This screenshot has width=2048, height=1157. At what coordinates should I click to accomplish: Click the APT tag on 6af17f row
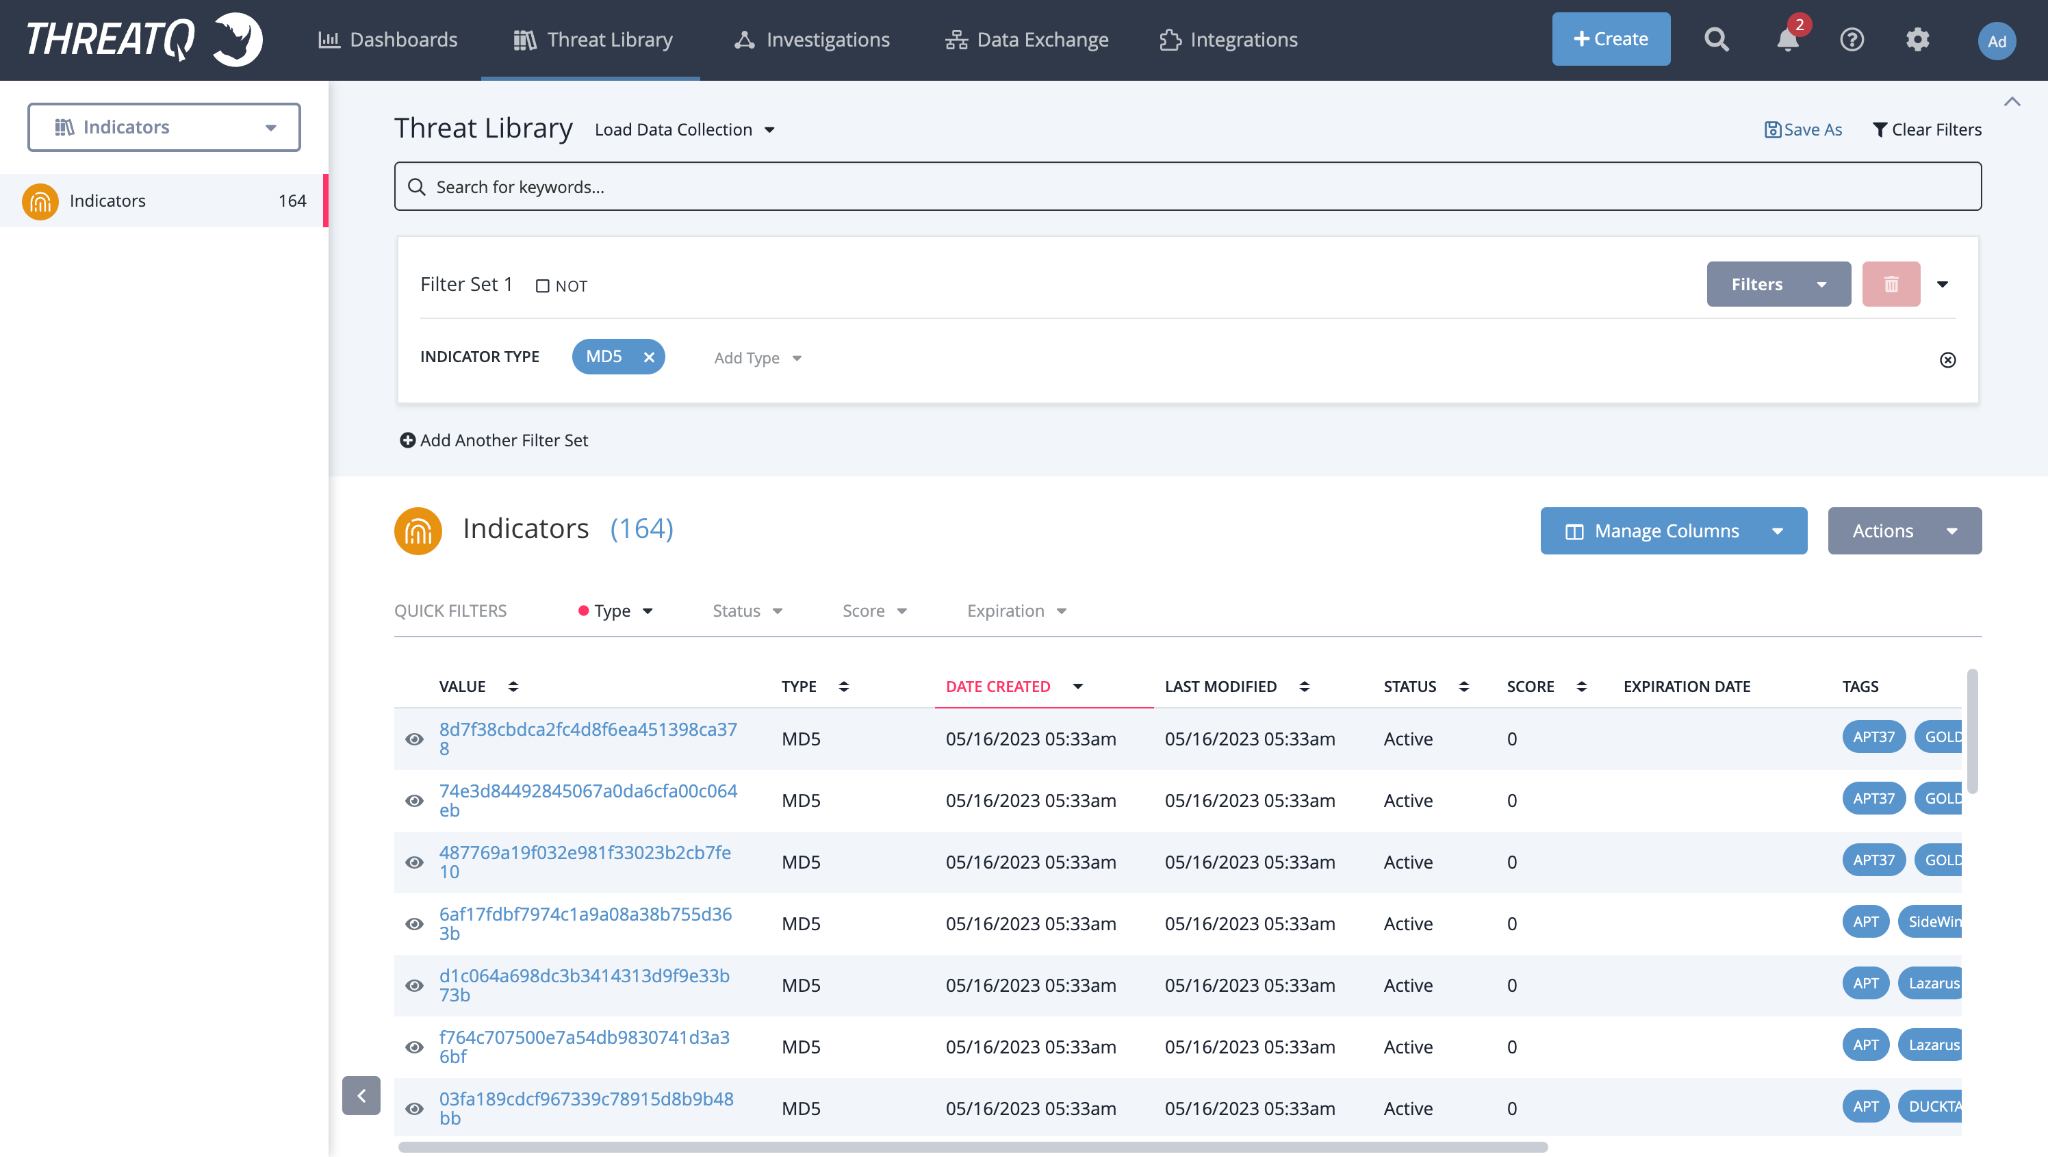pos(1866,922)
